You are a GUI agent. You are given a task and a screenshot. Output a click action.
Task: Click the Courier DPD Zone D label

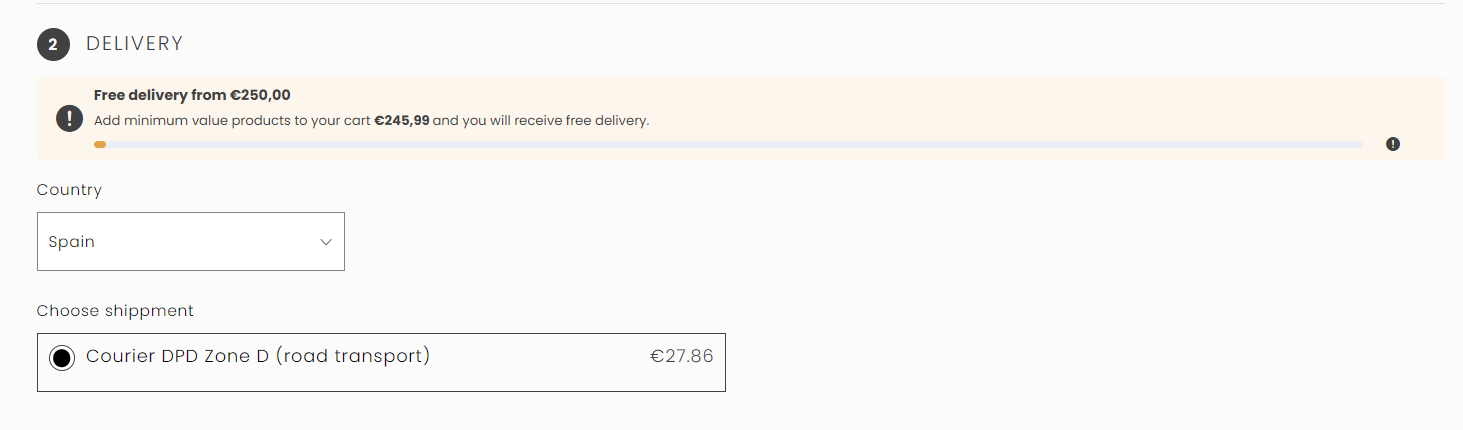tap(177, 356)
